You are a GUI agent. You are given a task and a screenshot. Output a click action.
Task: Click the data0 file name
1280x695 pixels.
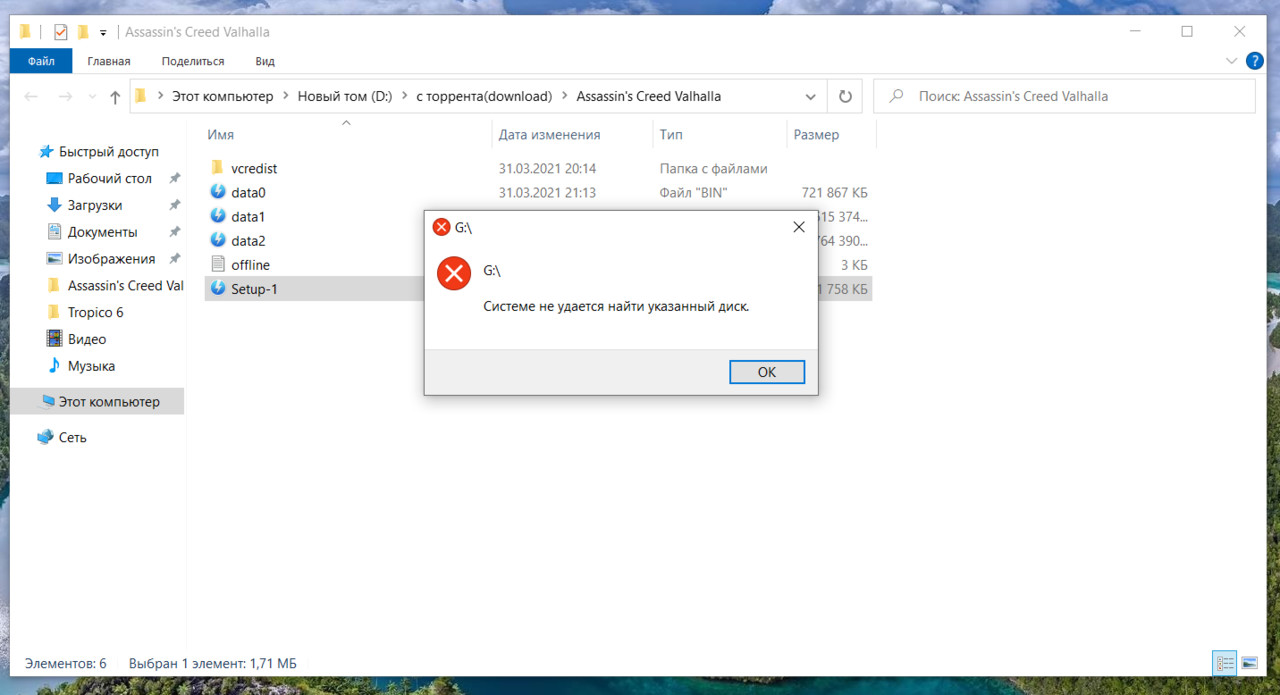(248, 192)
